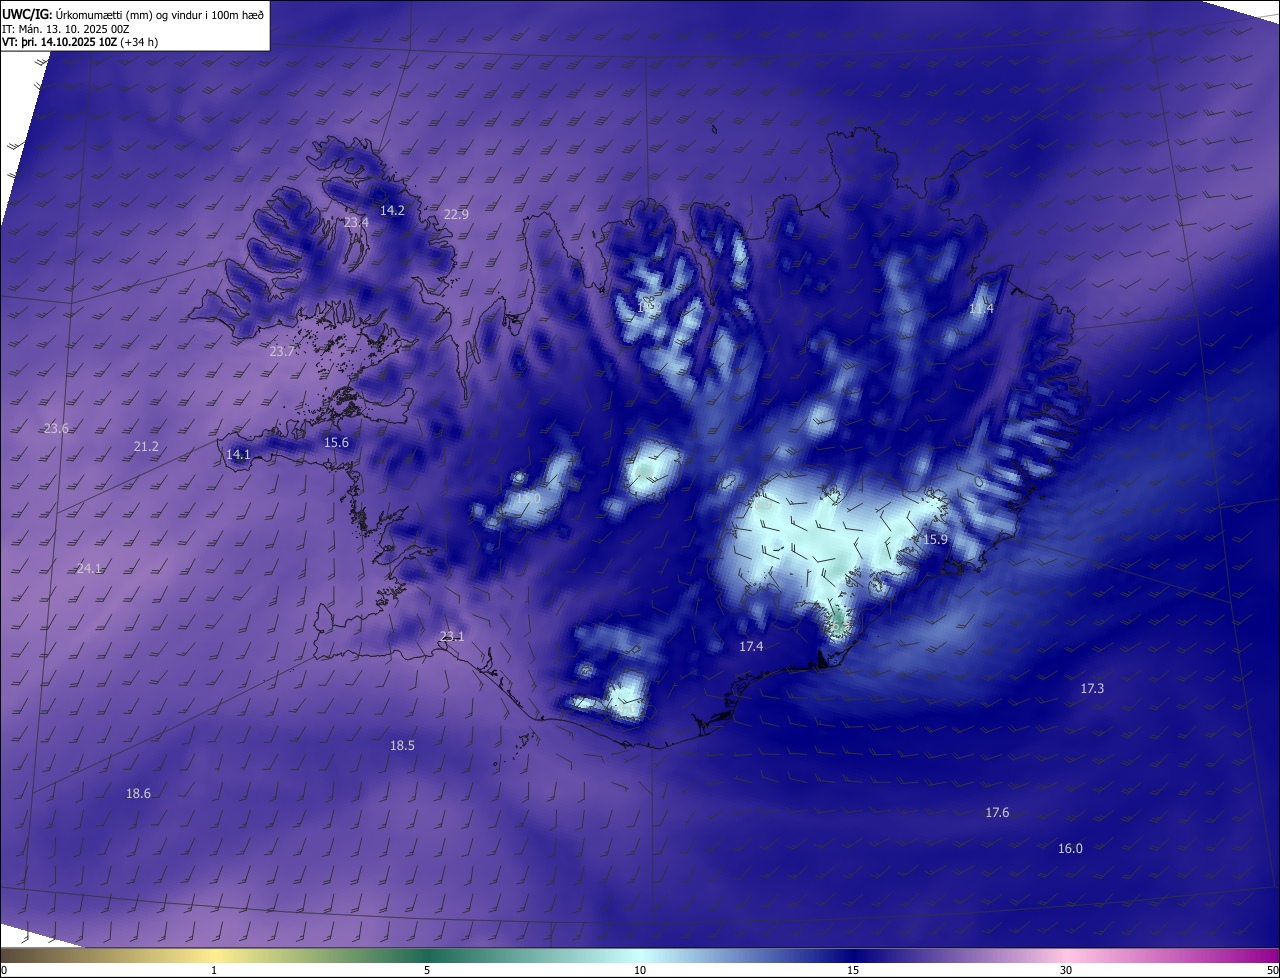Click the 11.4 value label on the map

tap(981, 308)
